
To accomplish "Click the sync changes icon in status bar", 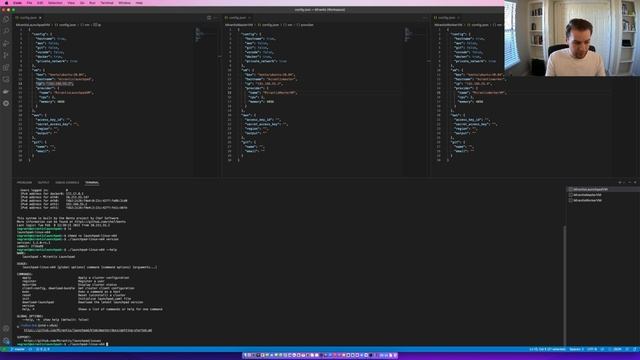I will pyautogui.click(x=30, y=349).
